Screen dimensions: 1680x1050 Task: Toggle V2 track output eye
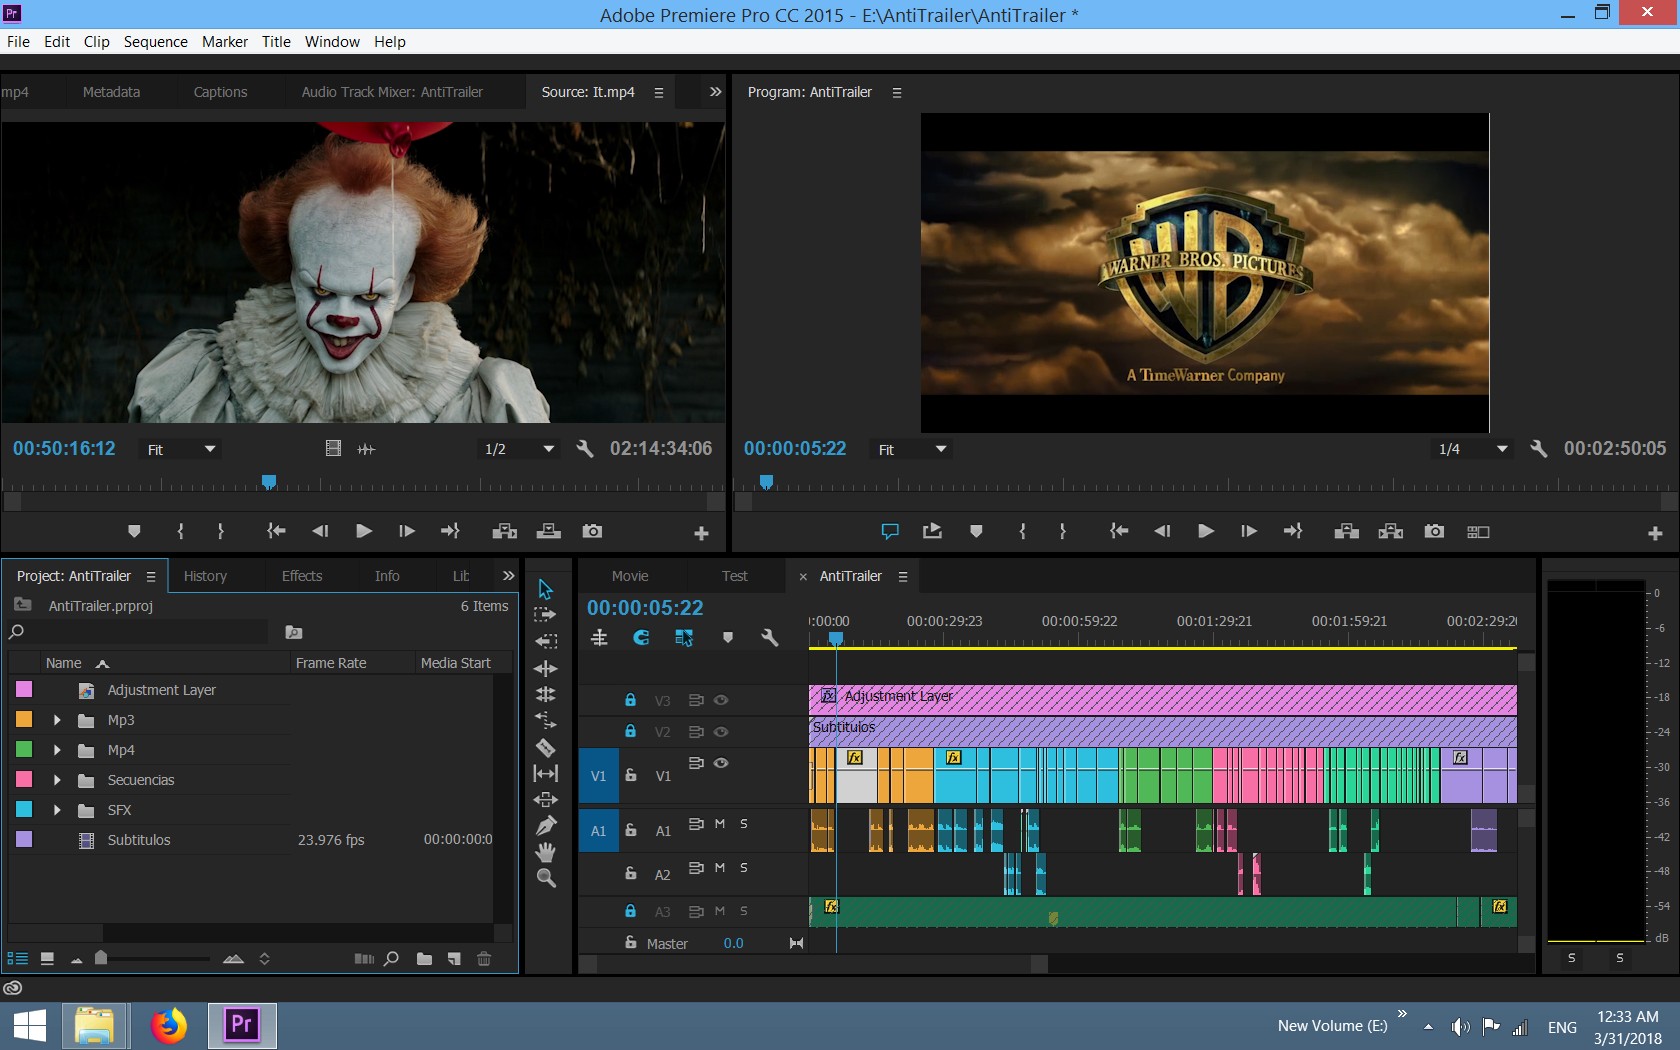click(721, 731)
